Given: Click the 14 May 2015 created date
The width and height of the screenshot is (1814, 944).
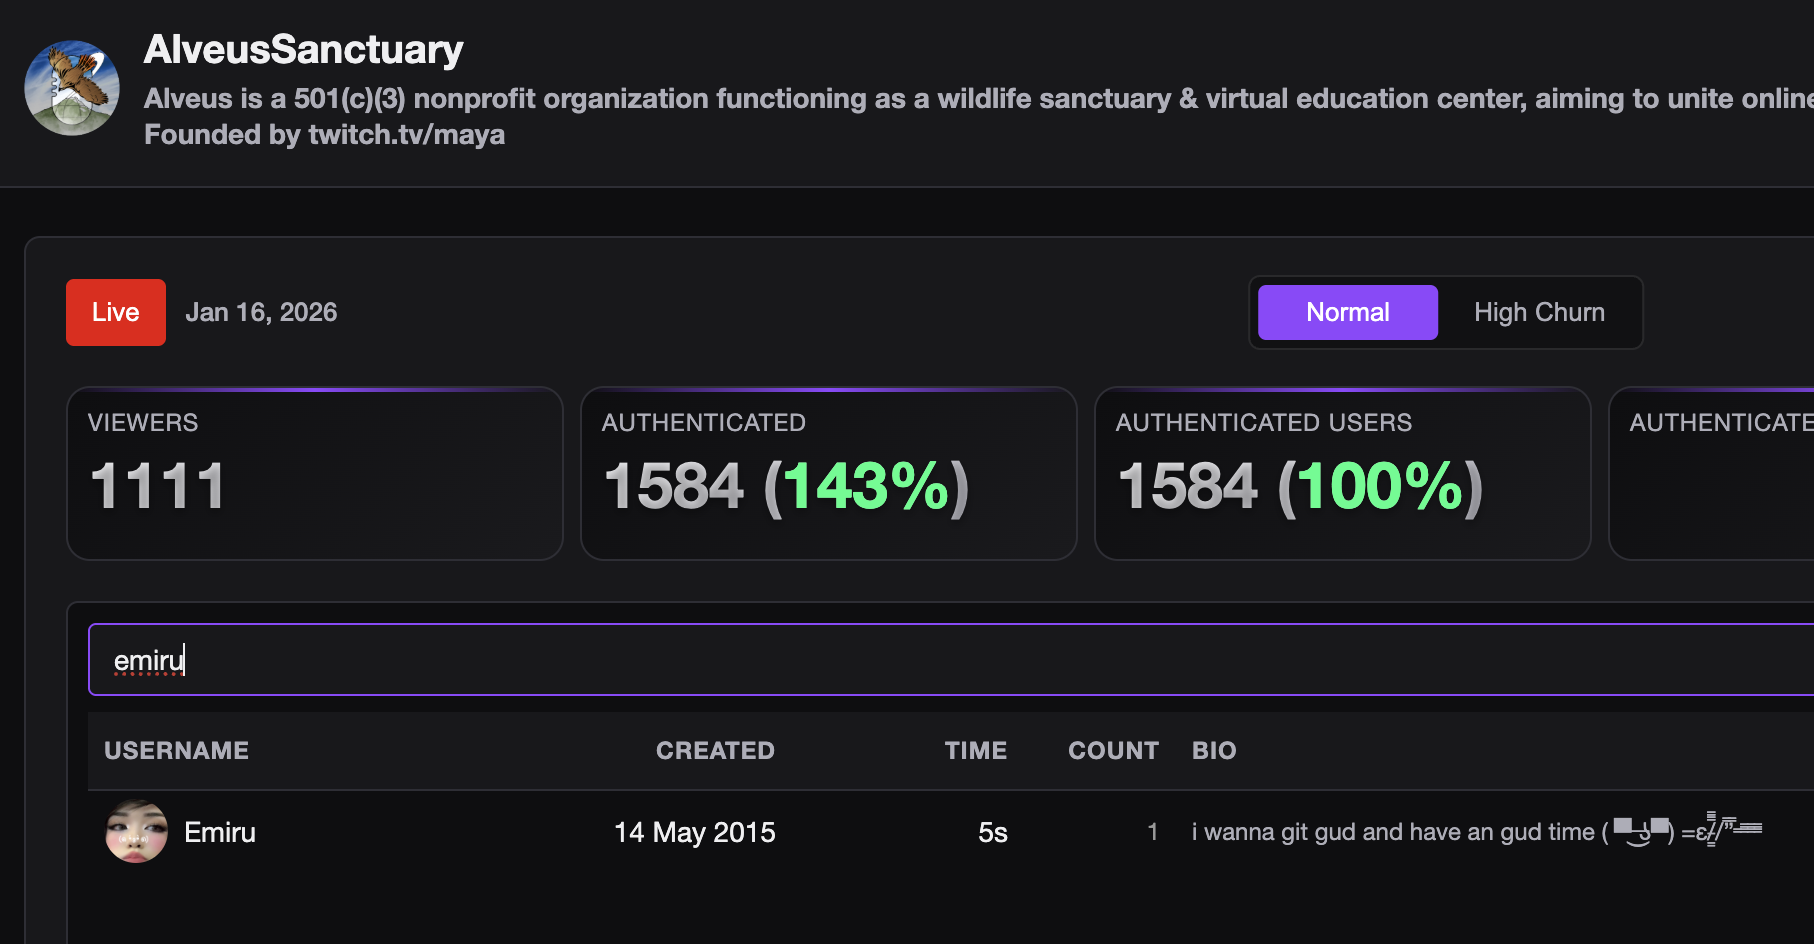Looking at the screenshot, I should pyautogui.click(x=695, y=832).
